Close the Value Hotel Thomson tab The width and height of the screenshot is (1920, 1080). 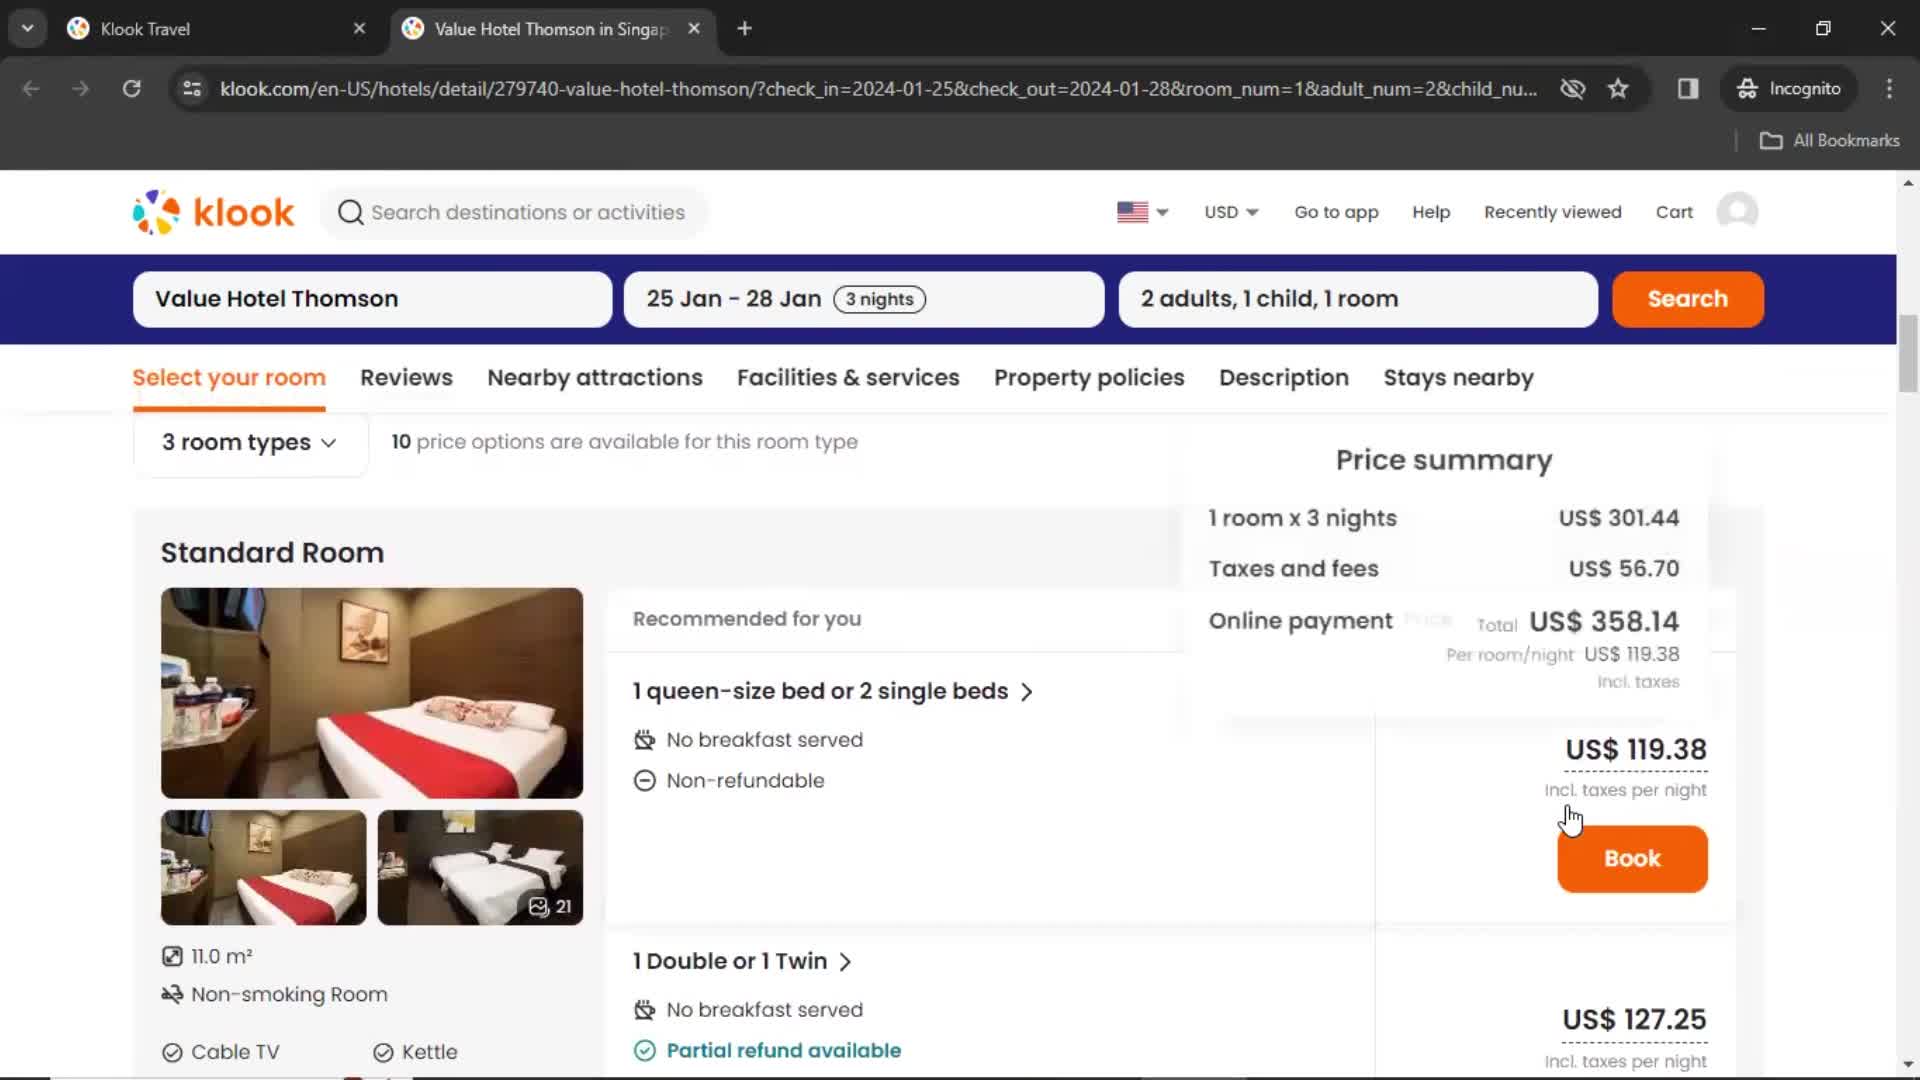[x=694, y=29]
